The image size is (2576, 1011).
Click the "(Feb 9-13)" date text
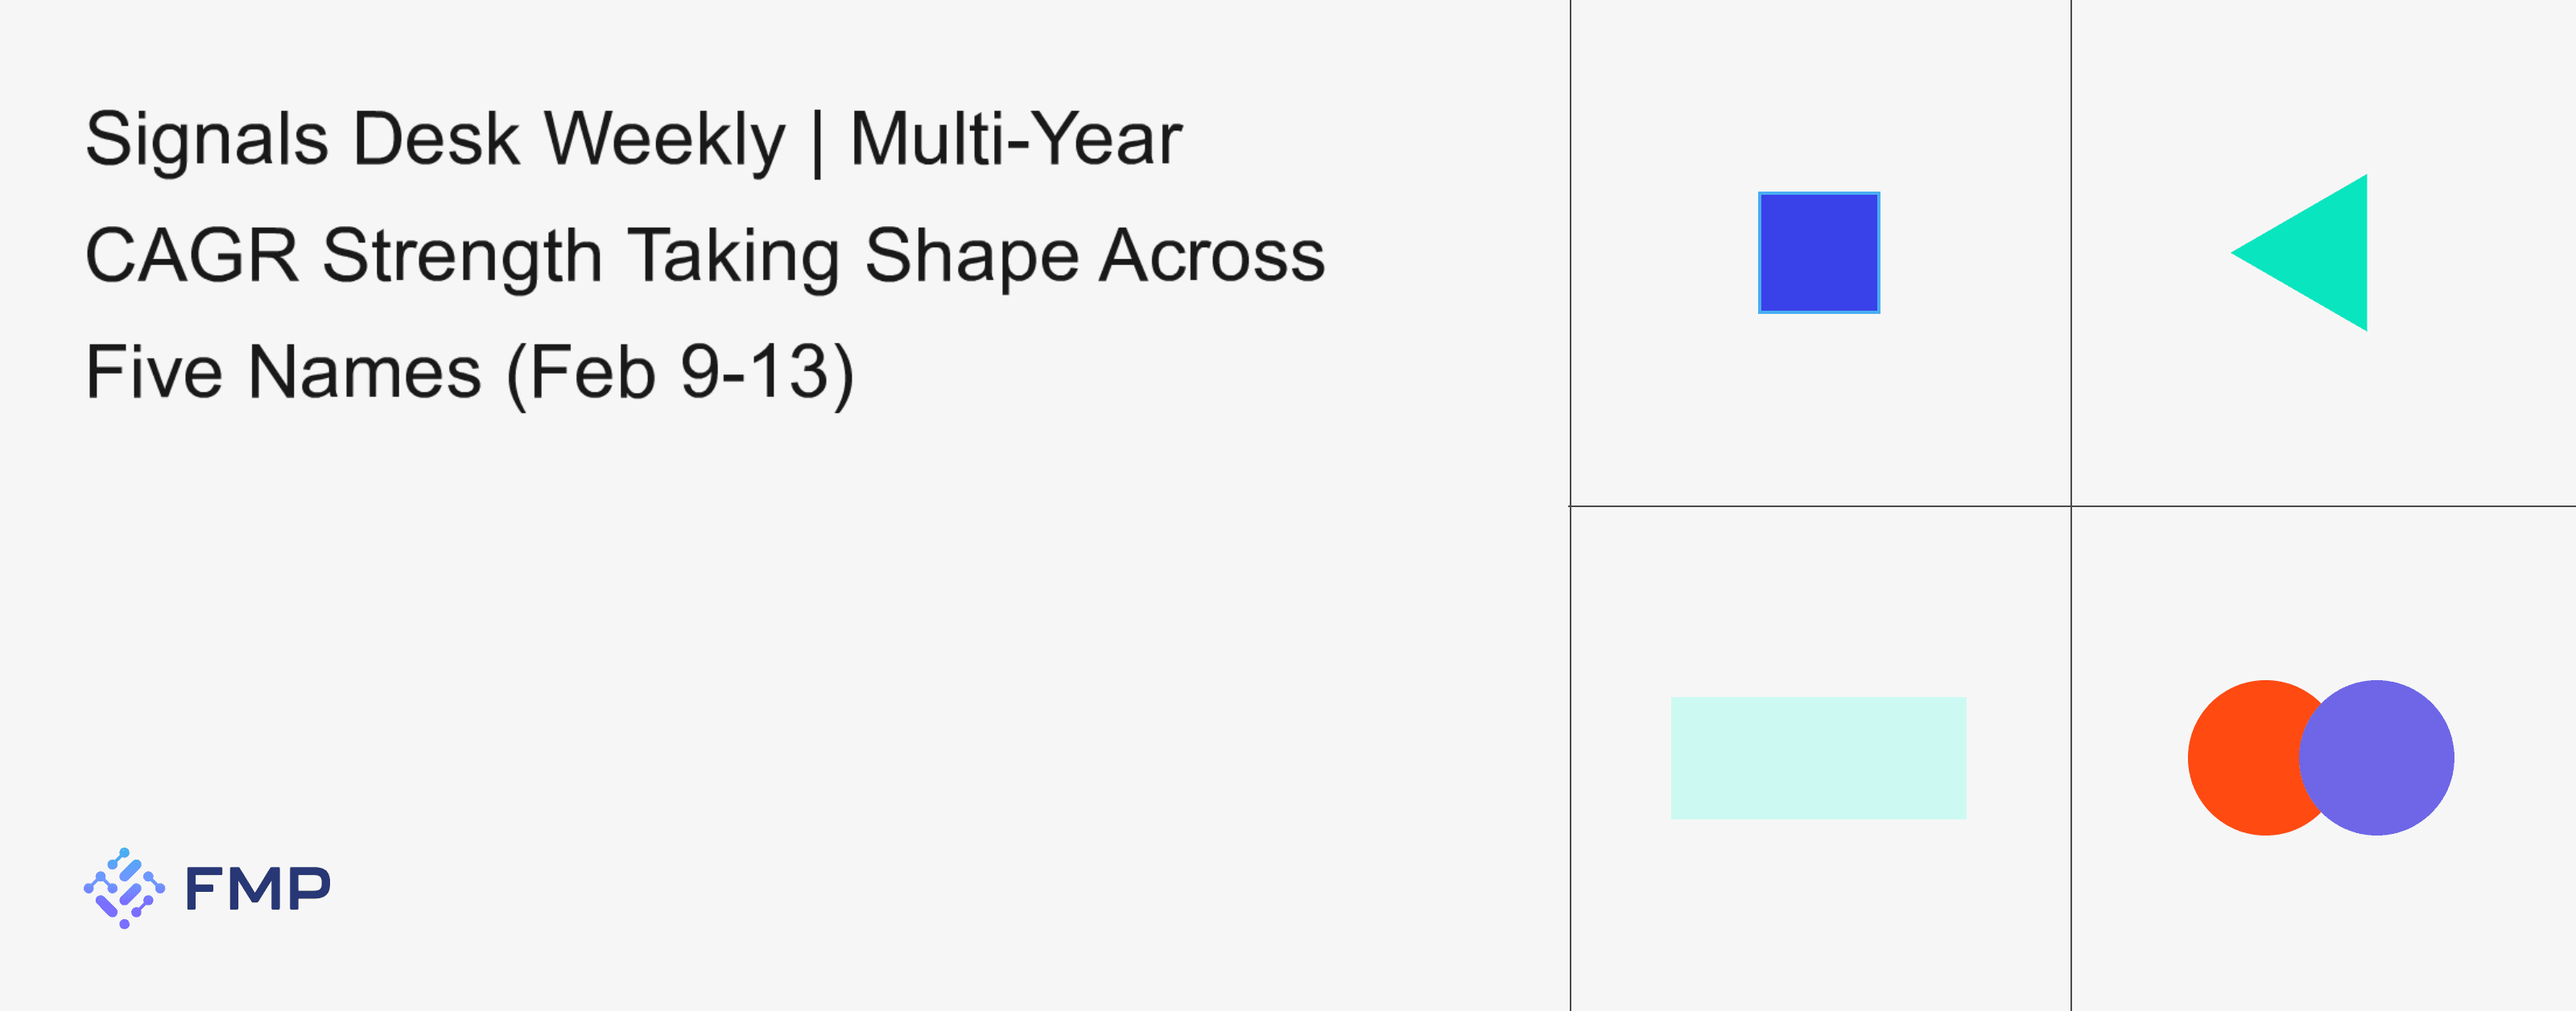(680, 373)
